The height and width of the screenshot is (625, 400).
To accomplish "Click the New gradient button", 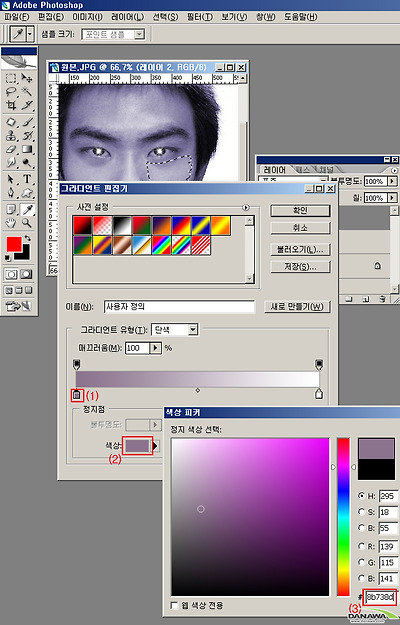I will point(297,307).
